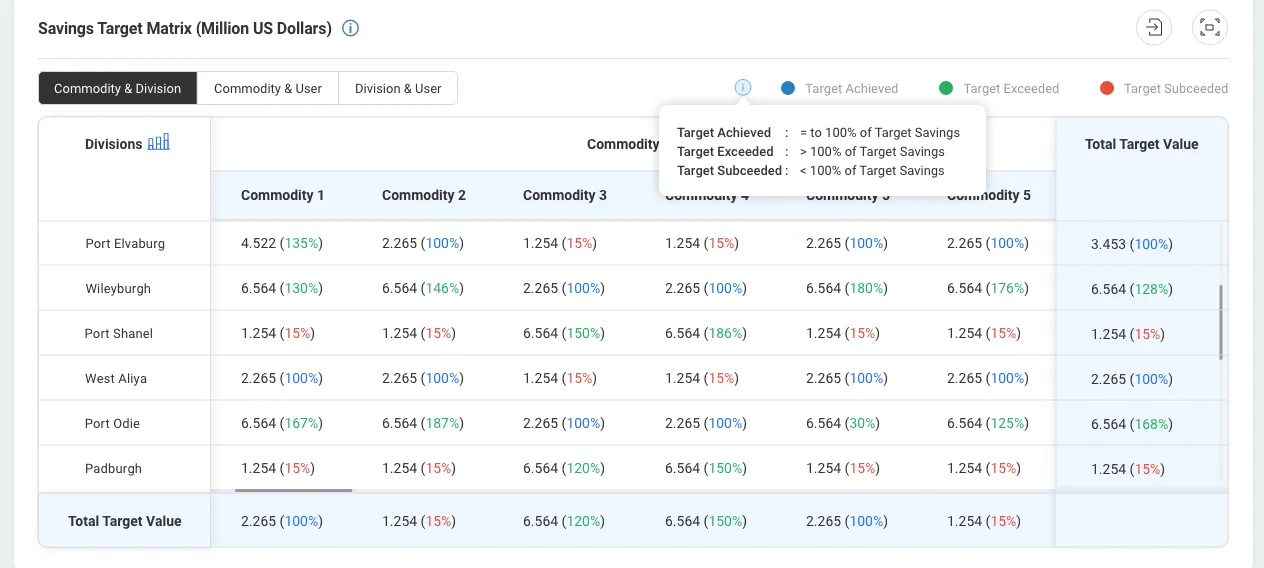Click the Wileyburgh division name

pyautogui.click(x=118, y=288)
